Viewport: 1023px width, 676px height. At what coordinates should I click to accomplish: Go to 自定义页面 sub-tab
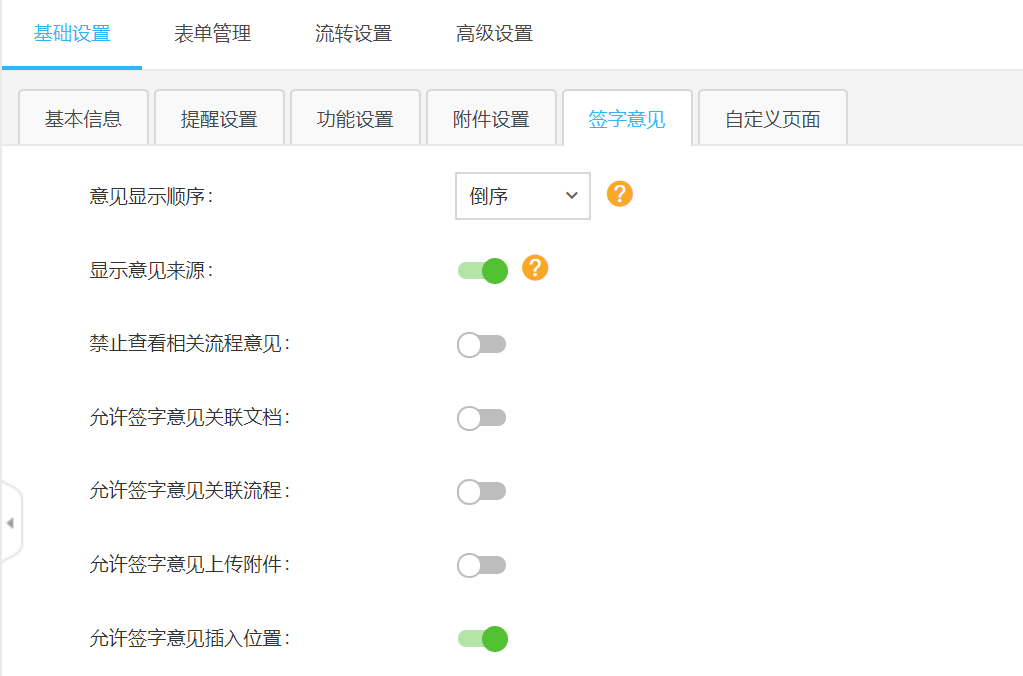(773, 119)
